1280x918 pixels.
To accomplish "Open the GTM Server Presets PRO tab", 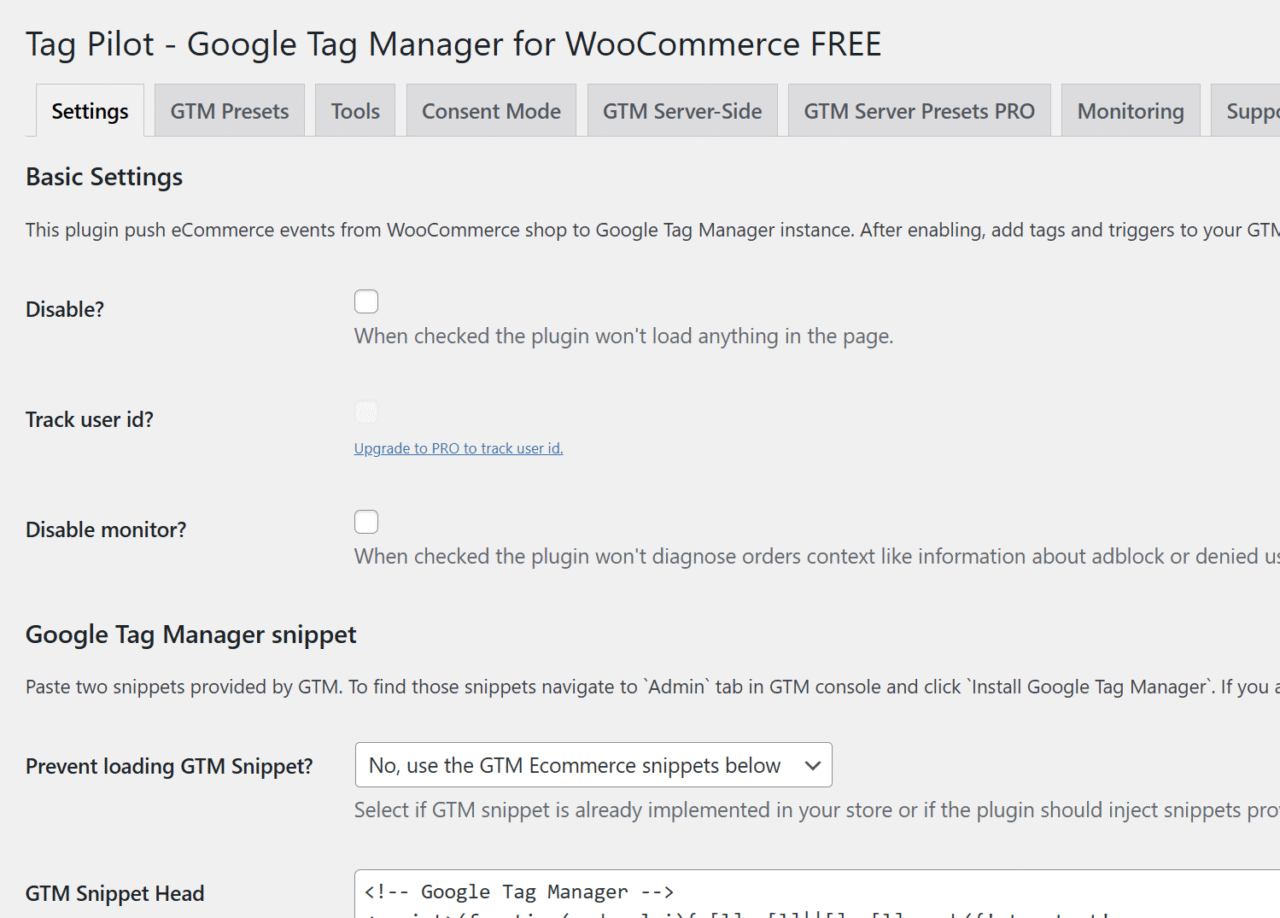I will click(919, 111).
